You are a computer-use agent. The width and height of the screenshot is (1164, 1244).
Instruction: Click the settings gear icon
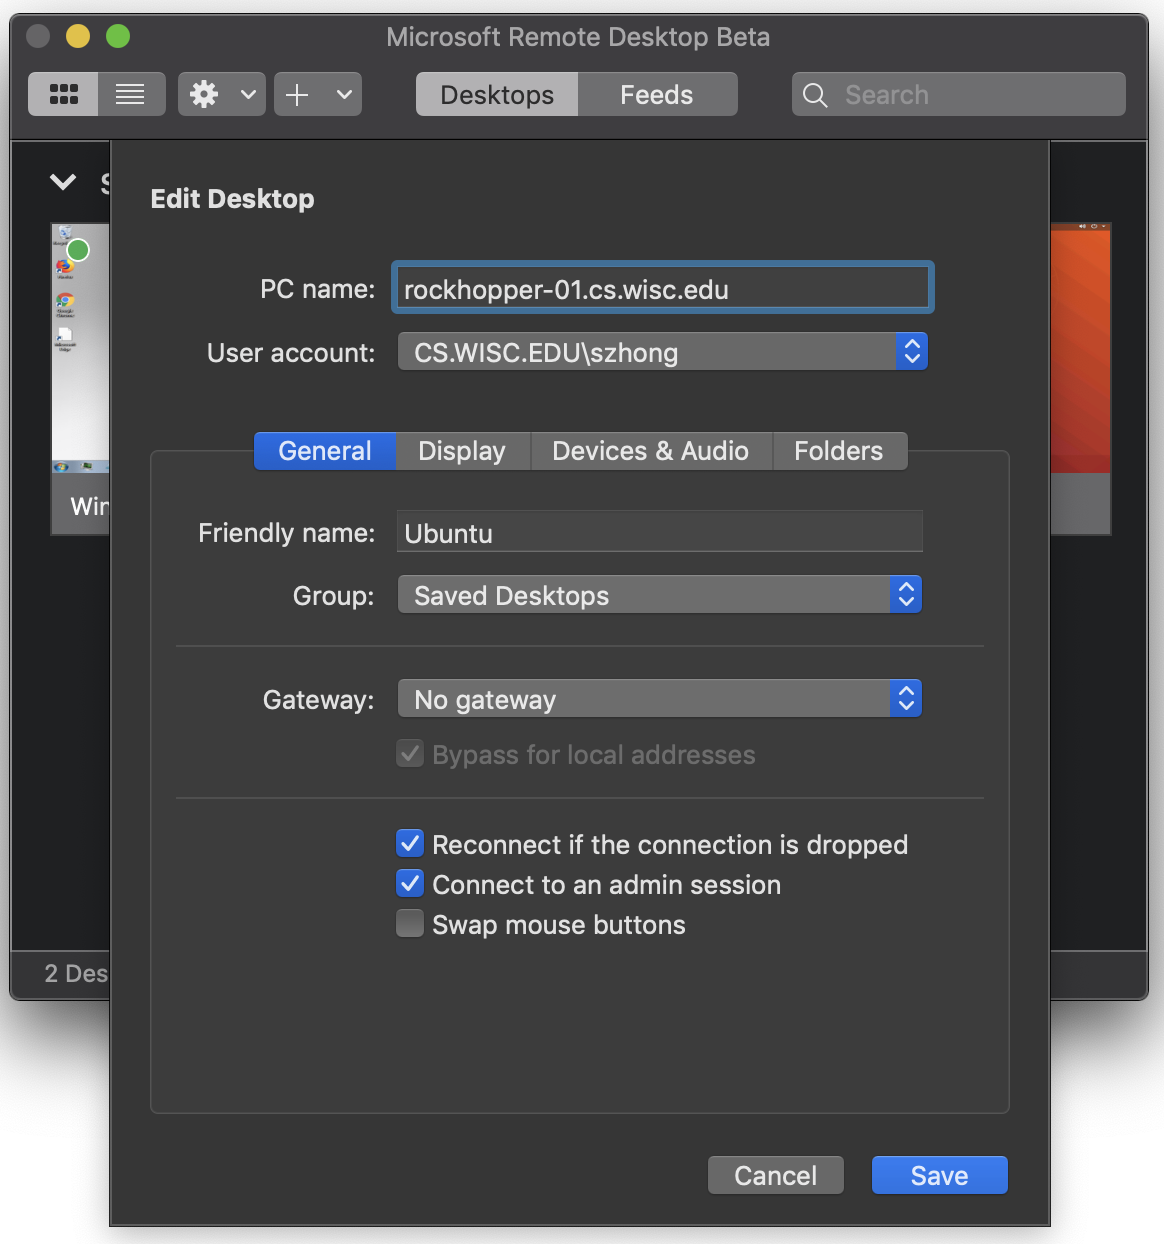(205, 95)
